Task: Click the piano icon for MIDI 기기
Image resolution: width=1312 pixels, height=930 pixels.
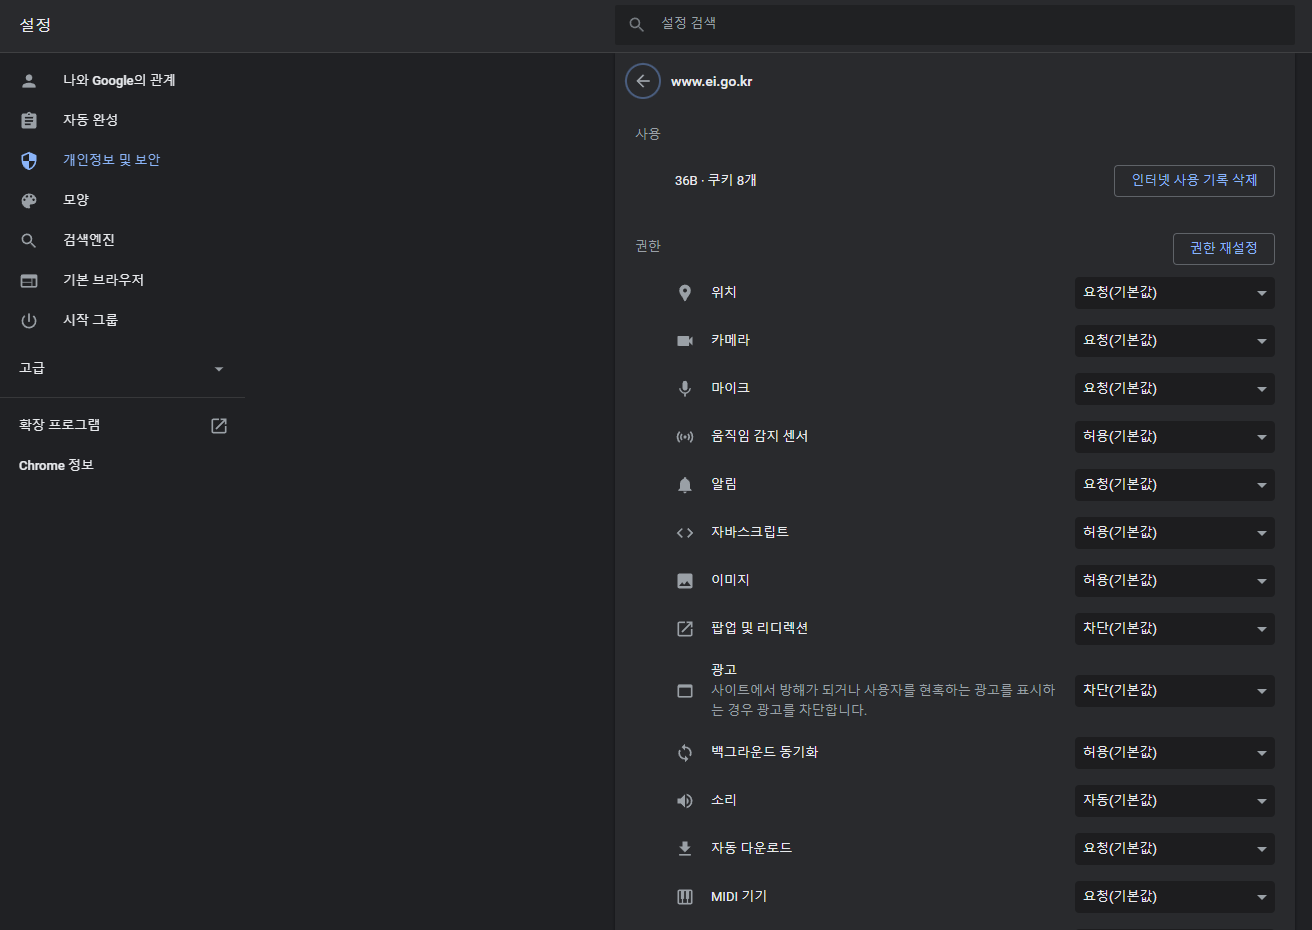Action: click(x=685, y=897)
